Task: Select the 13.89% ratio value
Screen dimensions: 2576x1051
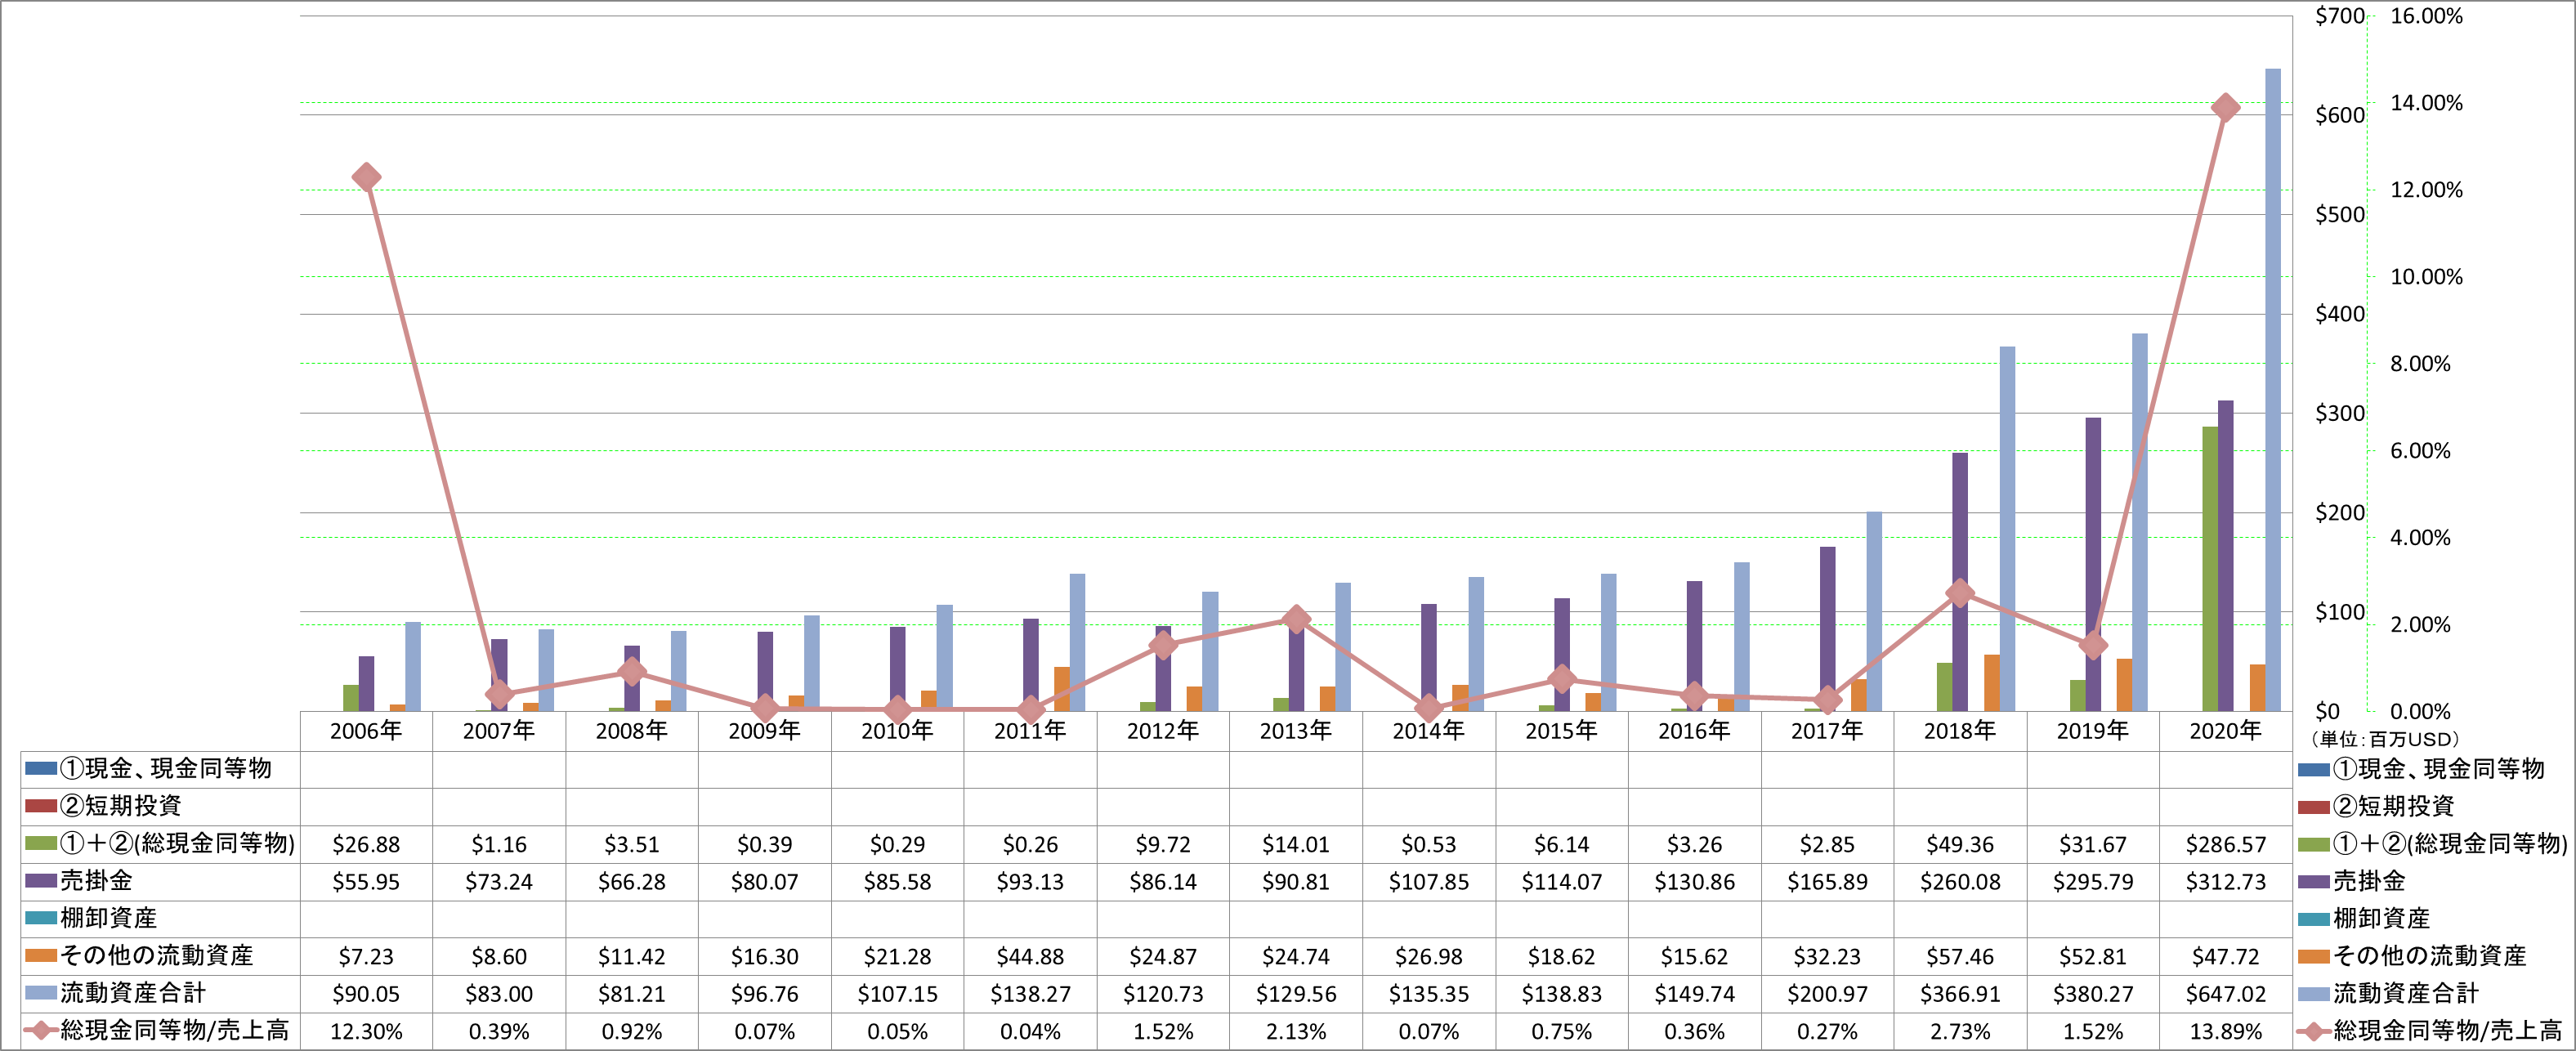Action: tap(2225, 1031)
